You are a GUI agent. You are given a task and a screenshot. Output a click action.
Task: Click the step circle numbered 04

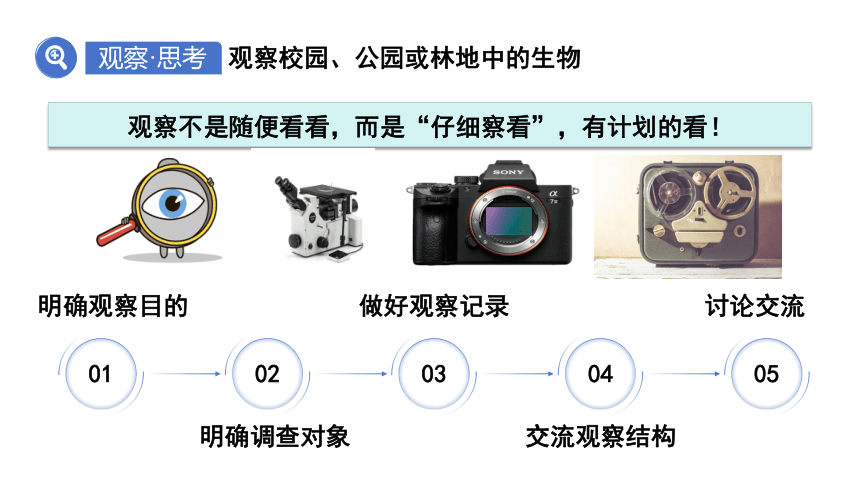pyautogui.click(x=600, y=374)
